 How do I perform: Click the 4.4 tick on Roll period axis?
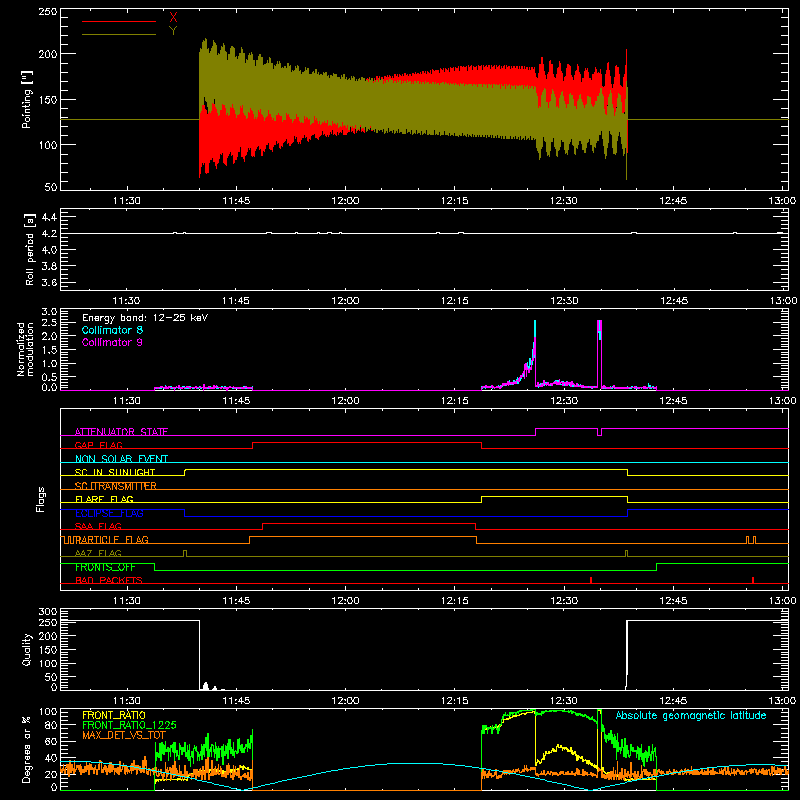49,217
